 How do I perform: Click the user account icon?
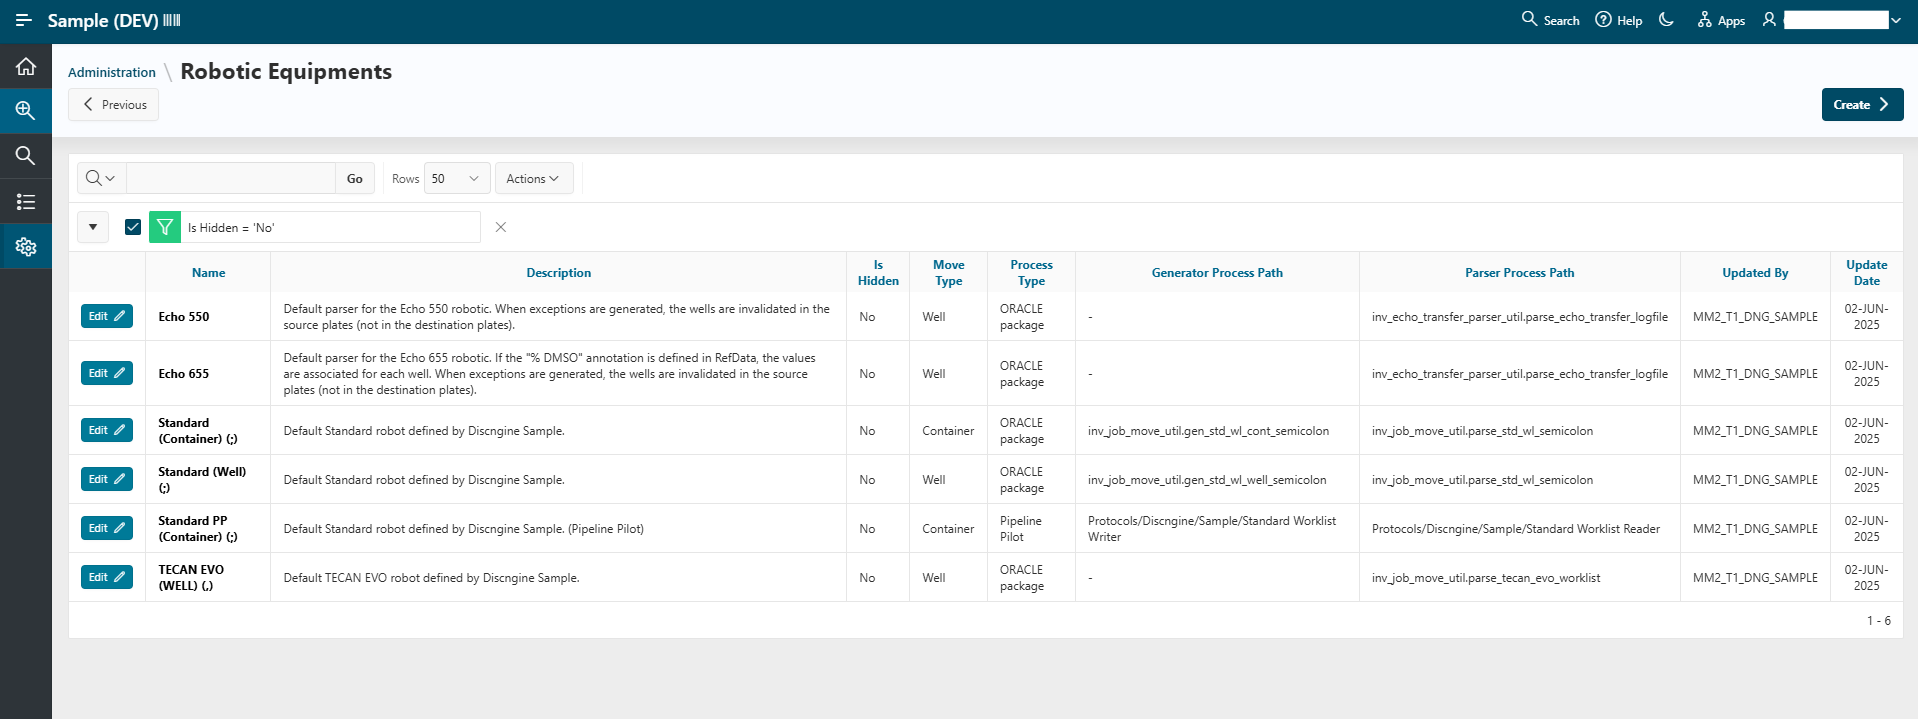point(1769,20)
